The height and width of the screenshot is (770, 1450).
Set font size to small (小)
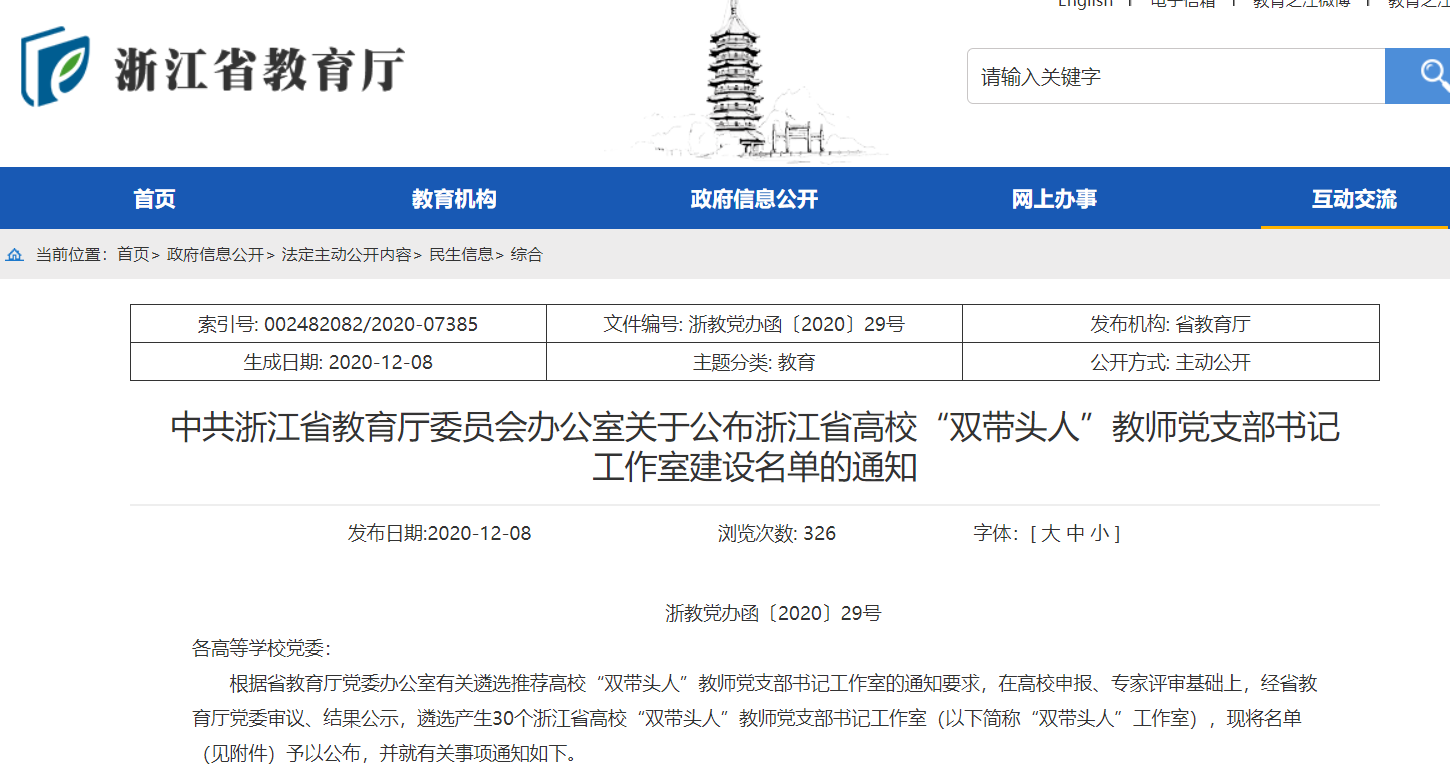pyautogui.click(x=1099, y=534)
